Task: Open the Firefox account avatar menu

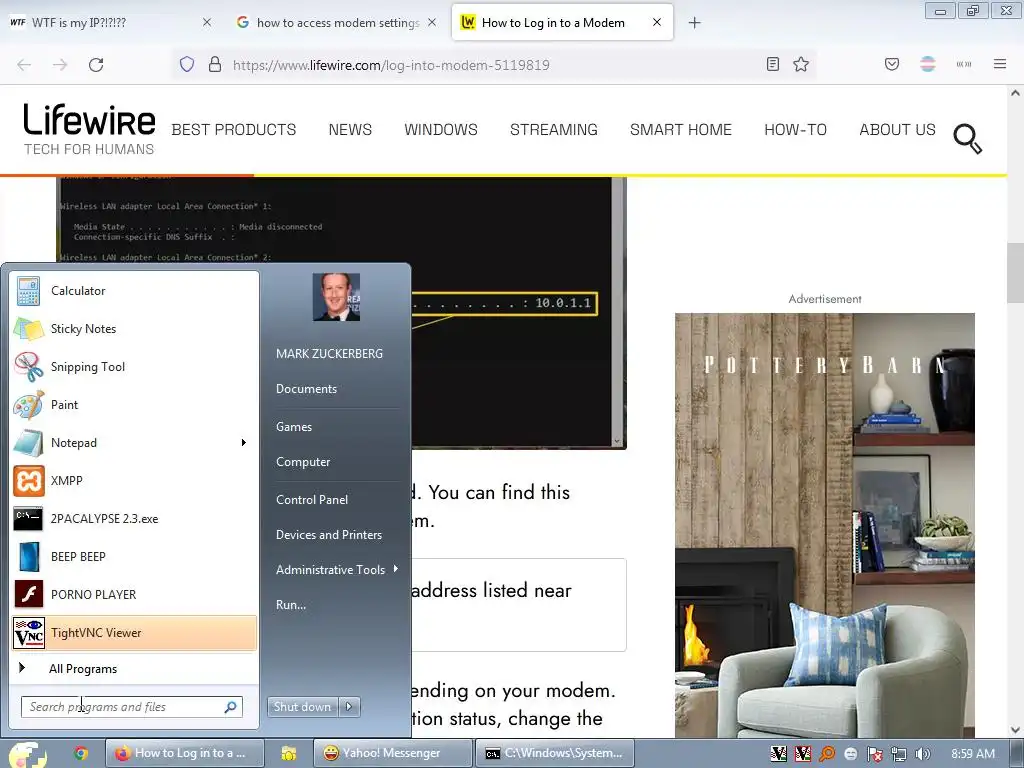Action: pos(928,64)
